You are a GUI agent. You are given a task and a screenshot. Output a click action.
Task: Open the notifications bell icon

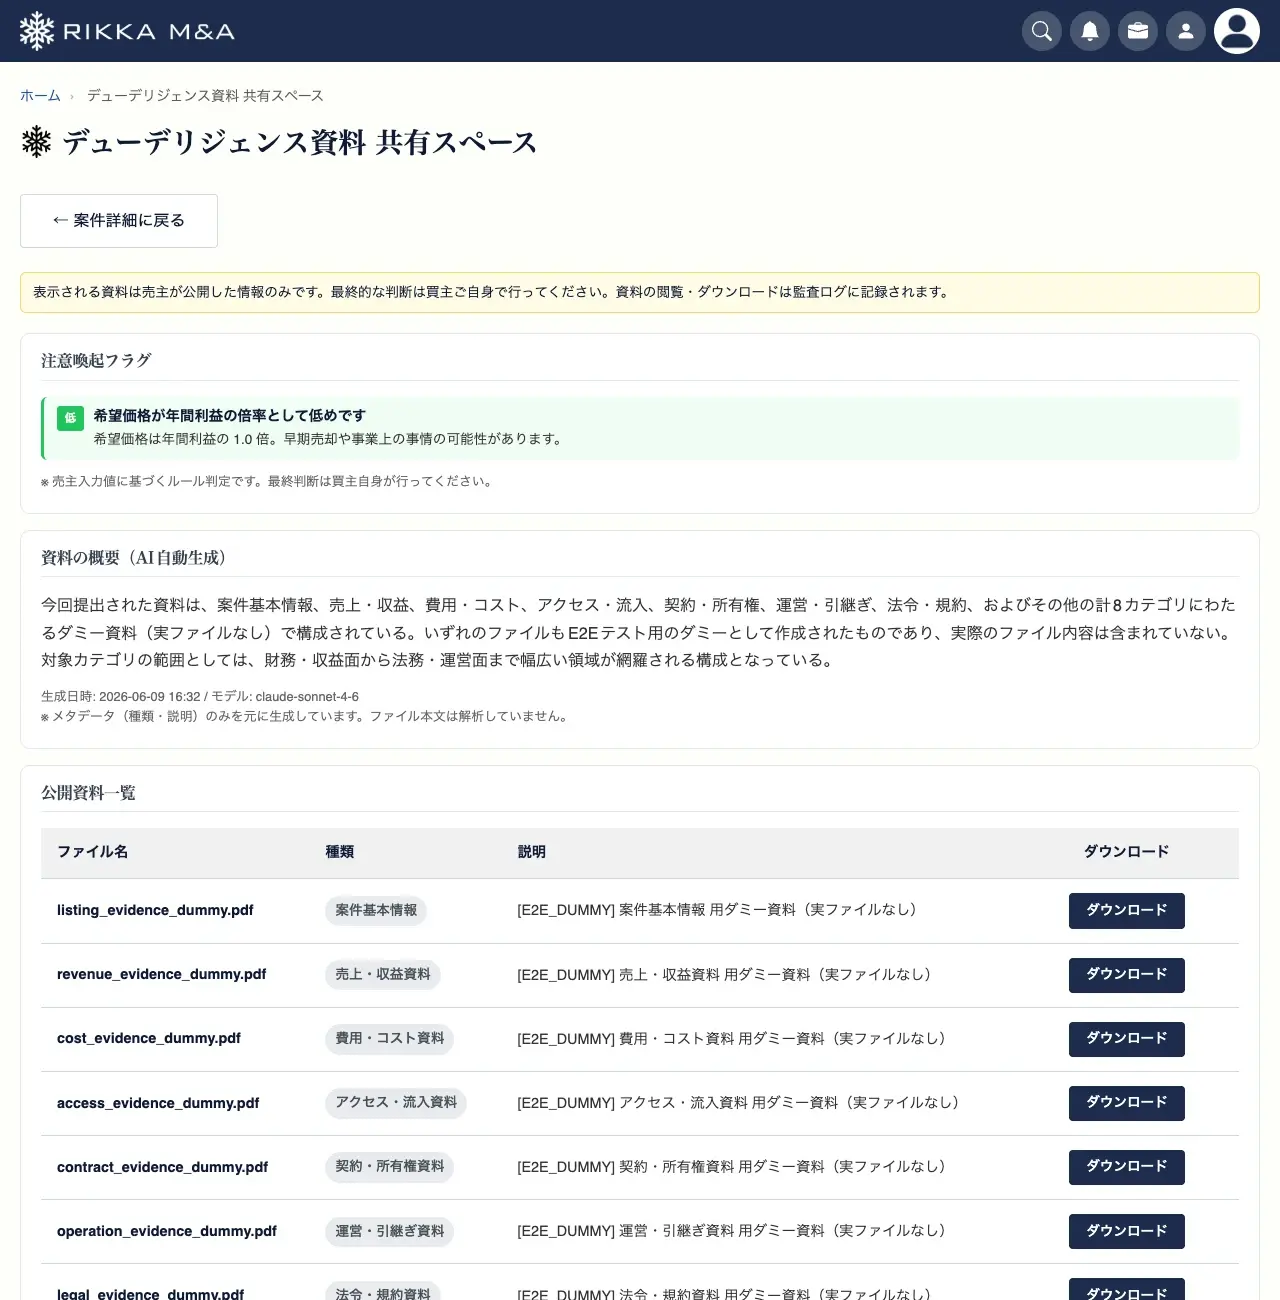1090,31
